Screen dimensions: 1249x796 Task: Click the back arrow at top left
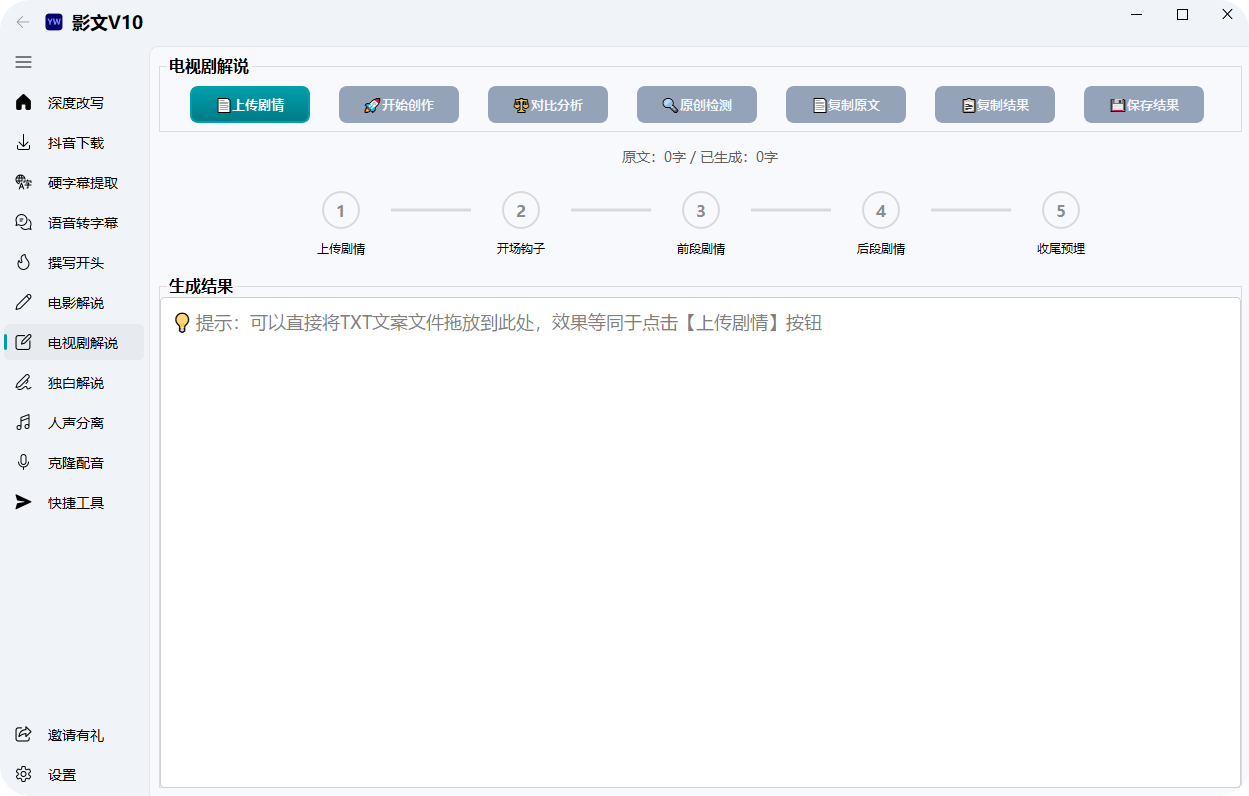point(23,22)
